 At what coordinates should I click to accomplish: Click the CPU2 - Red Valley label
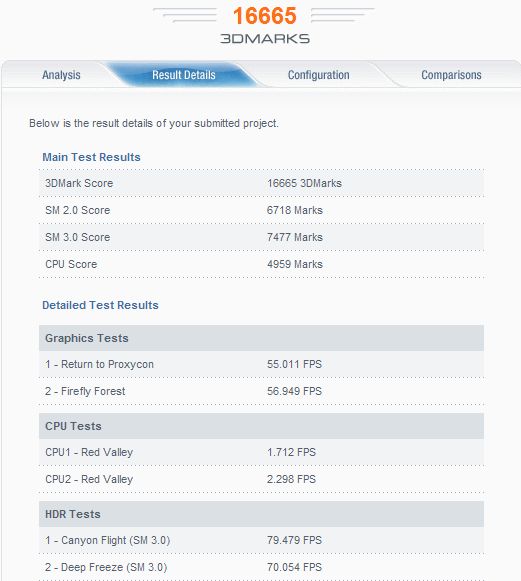point(89,479)
